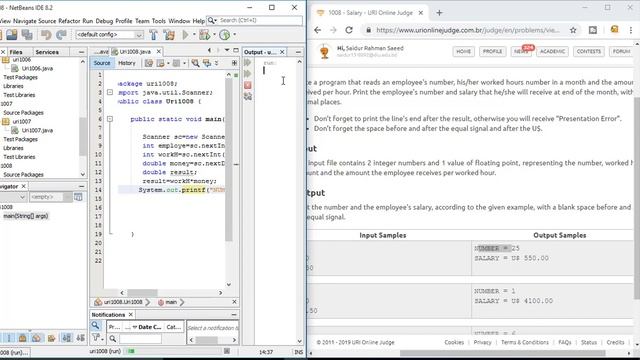Click the search icon in Notifications panel
The image size is (640, 360).
(95, 325)
